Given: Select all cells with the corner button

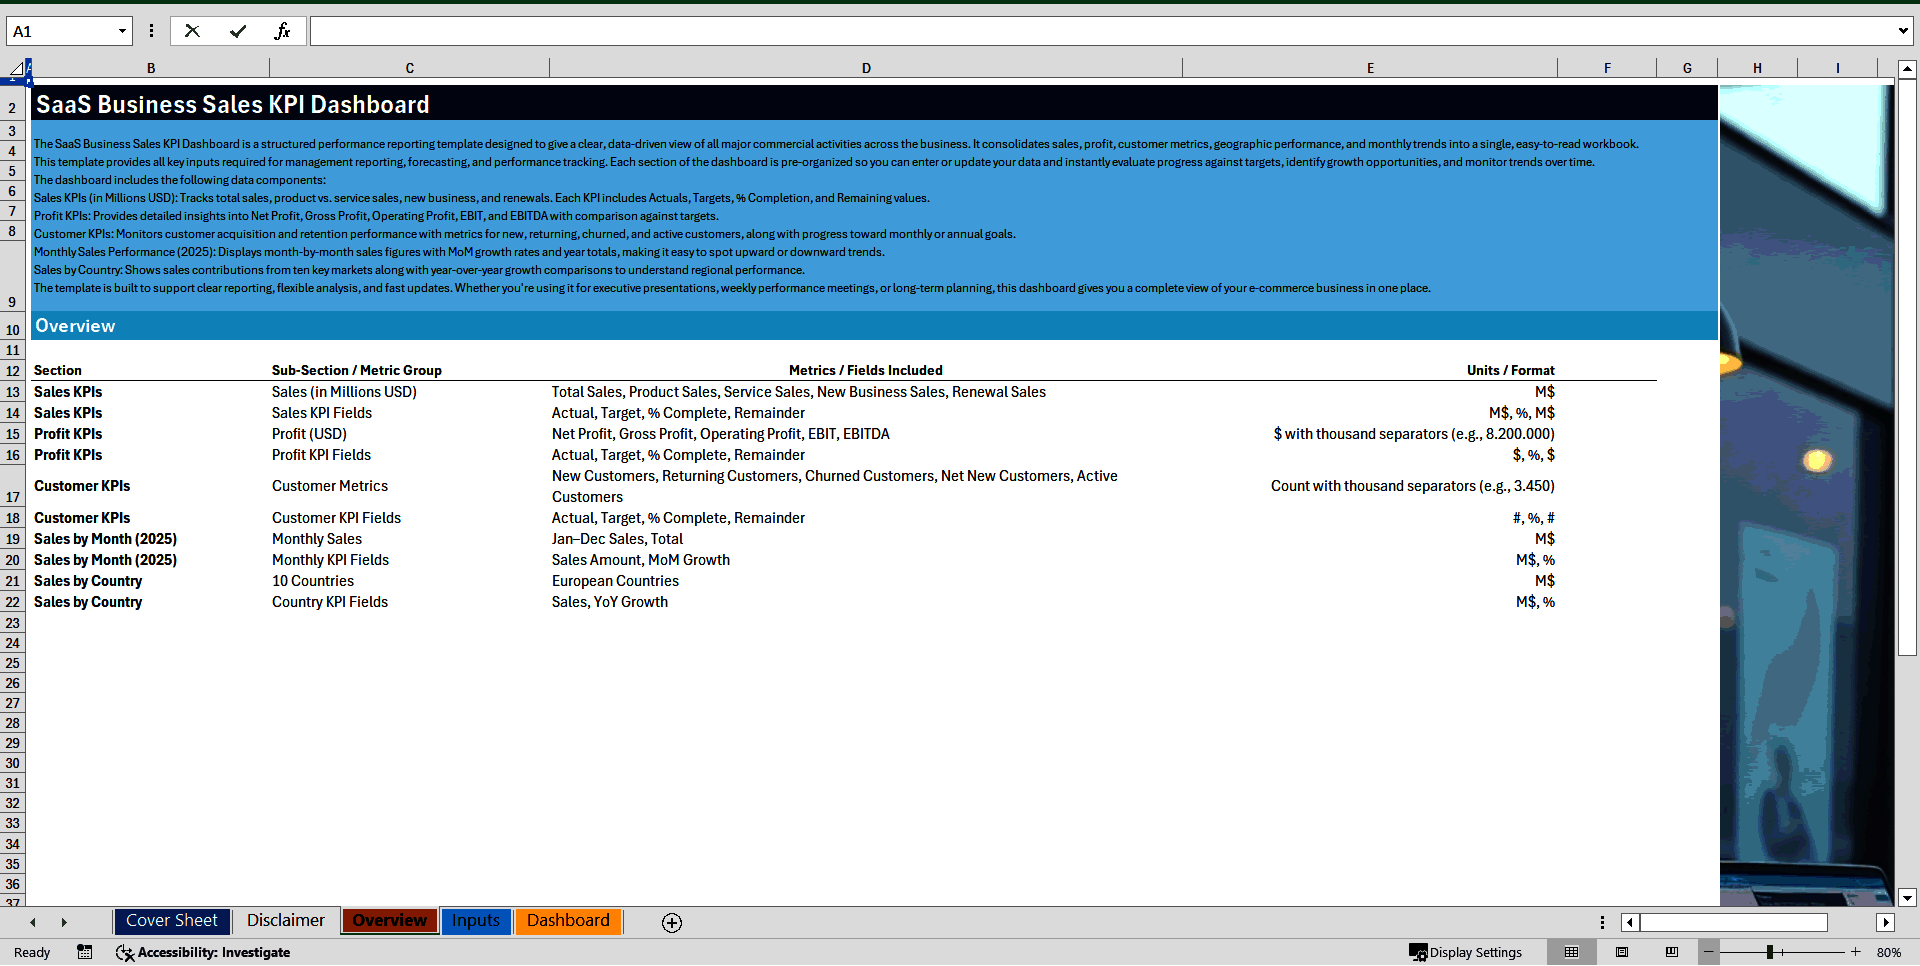Looking at the screenshot, I should tap(15, 67).
